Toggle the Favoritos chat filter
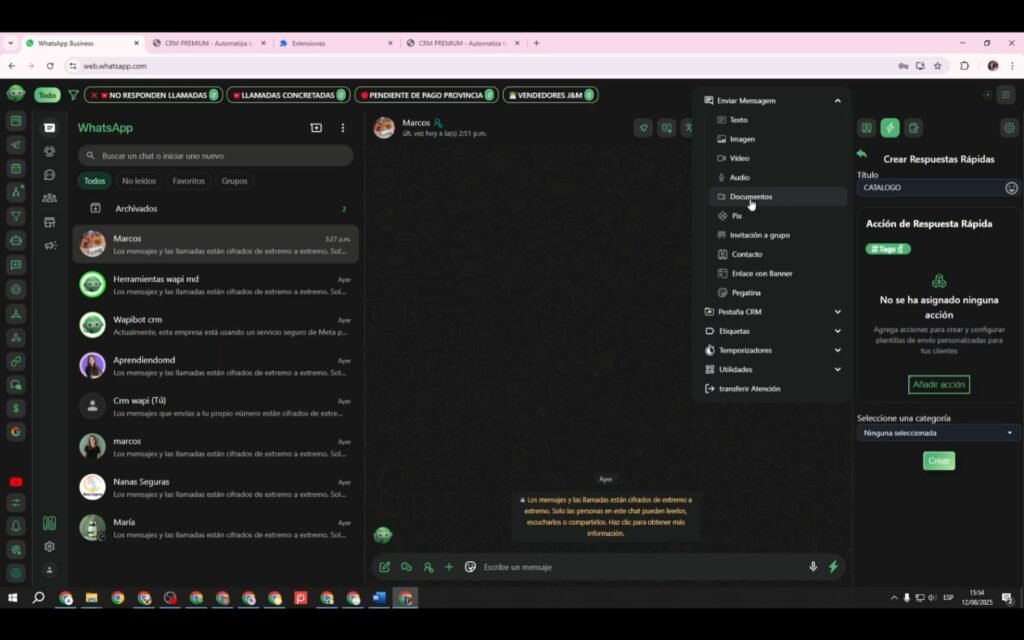This screenshot has width=1024, height=640. click(x=188, y=181)
